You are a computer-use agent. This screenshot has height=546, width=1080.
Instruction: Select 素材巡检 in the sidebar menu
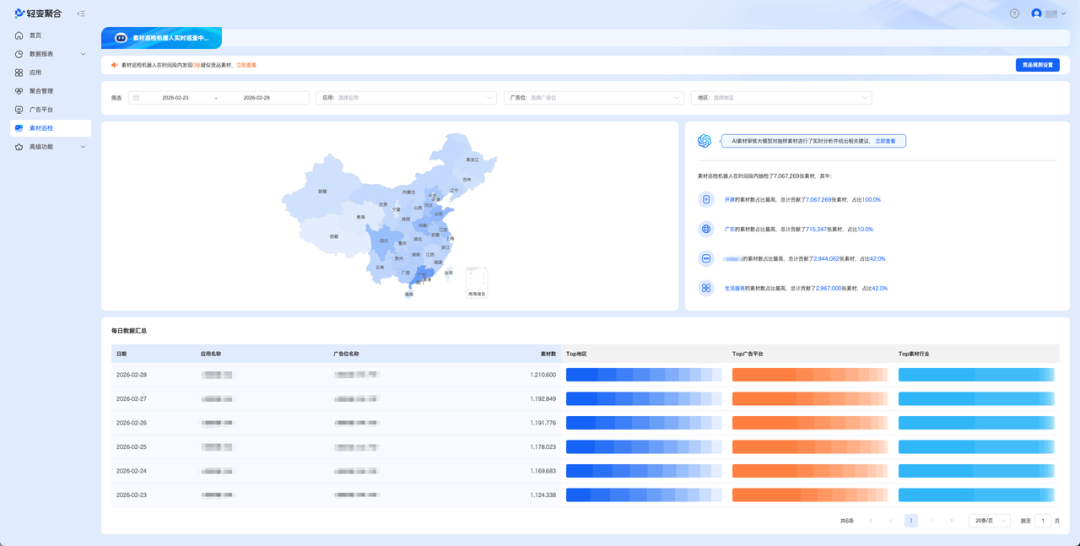(x=50, y=128)
